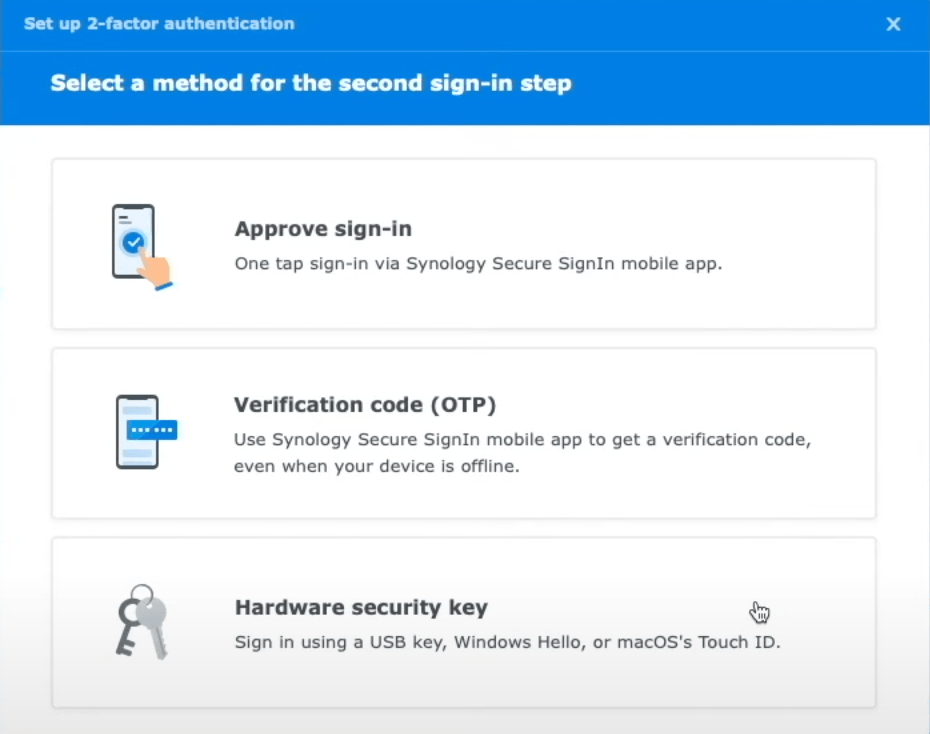
Task: Click the blue checkmark on the phone illustration
Action: (135, 240)
